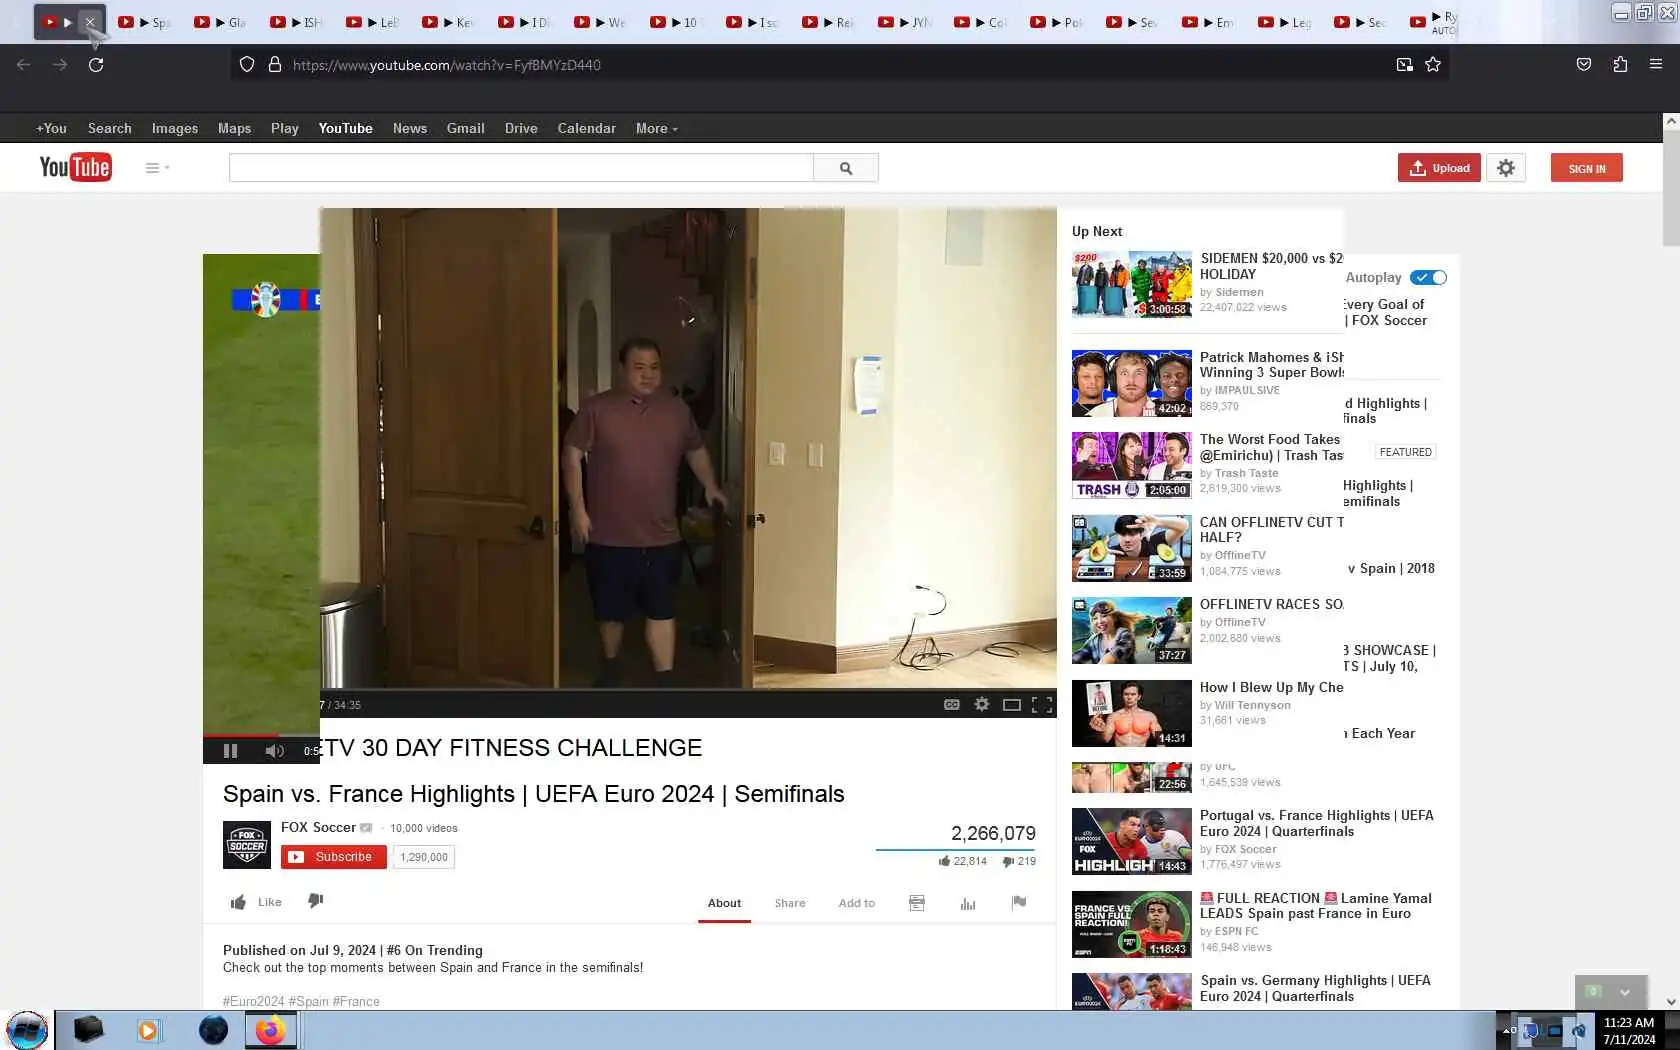The image size is (1680, 1050).
Task: Open the FOX Soccer channel avatar
Action: 247,845
